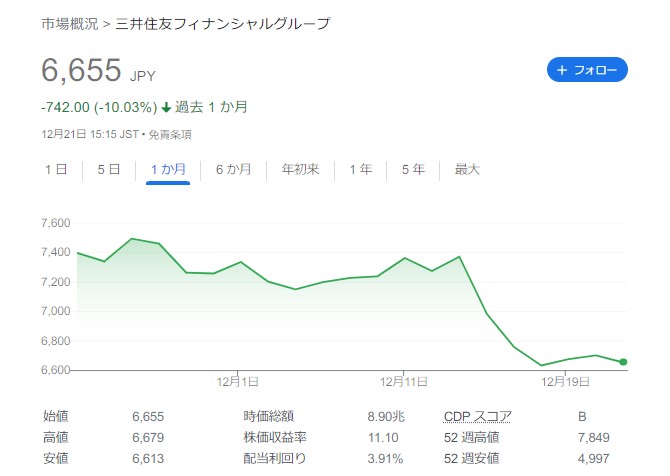Screen dimensions: 670x476
Task: Switch to the 1年 range tab
Action: click(361, 169)
